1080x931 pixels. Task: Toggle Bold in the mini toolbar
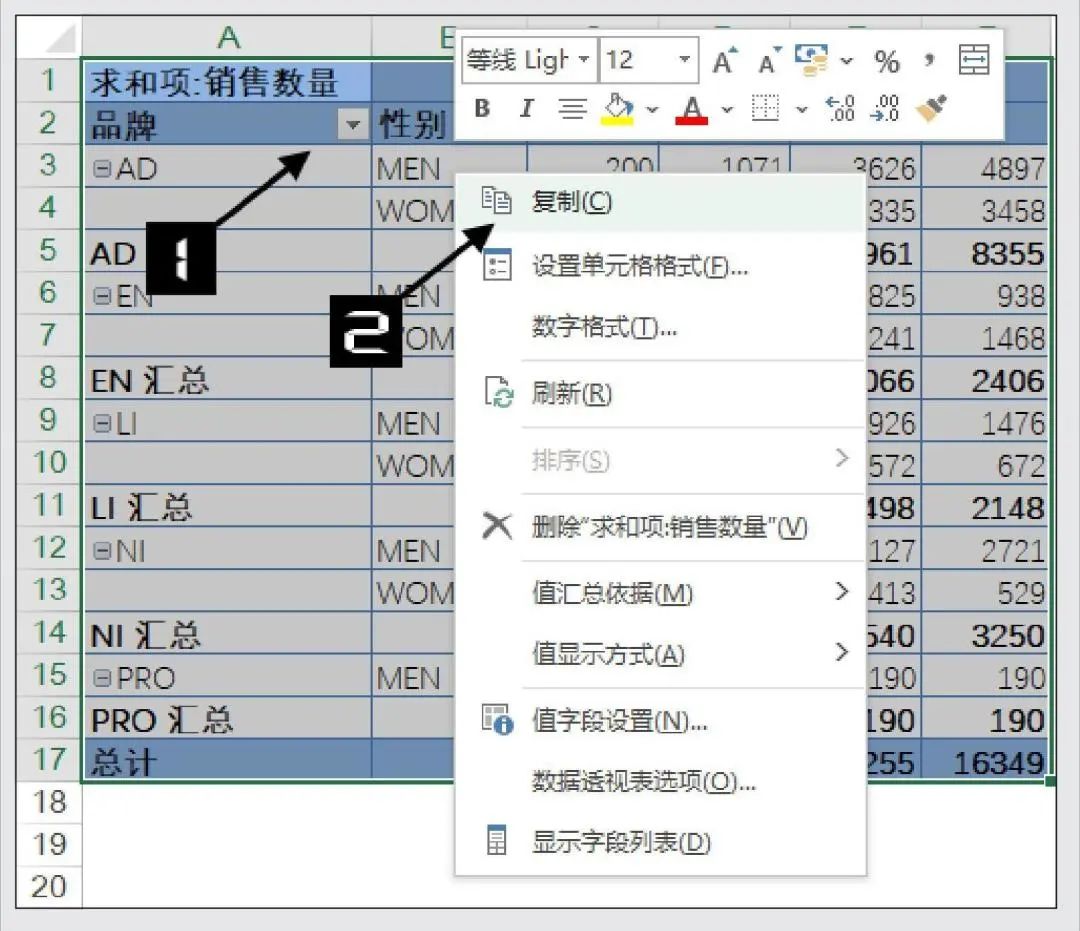click(x=482, y=108)
